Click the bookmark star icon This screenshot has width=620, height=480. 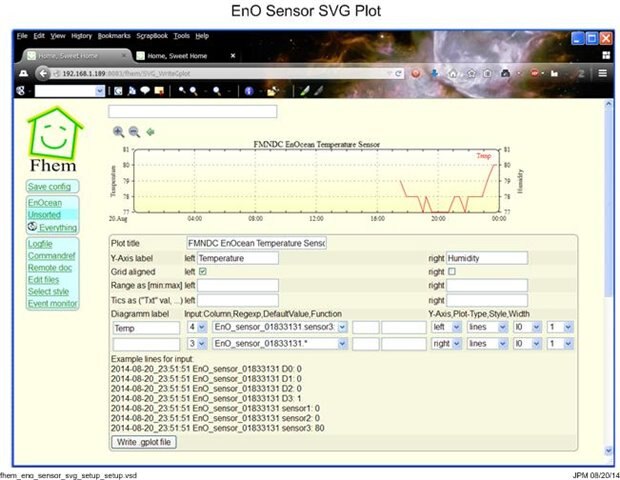(x=471, y=74)
